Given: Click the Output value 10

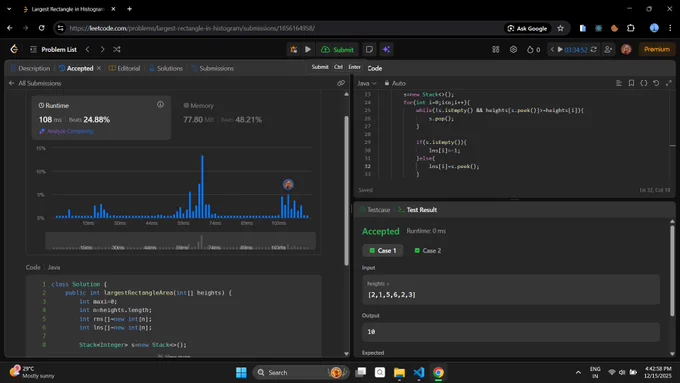Looking at the screenshot, I should 371,331.
